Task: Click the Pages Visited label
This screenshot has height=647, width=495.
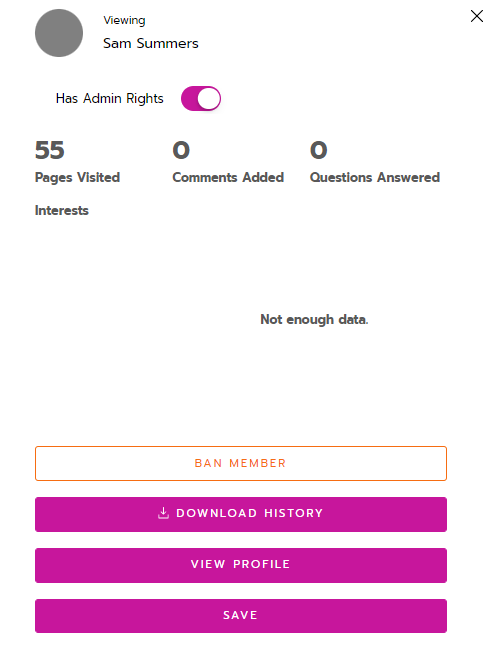Action: [x=78, y=177]
